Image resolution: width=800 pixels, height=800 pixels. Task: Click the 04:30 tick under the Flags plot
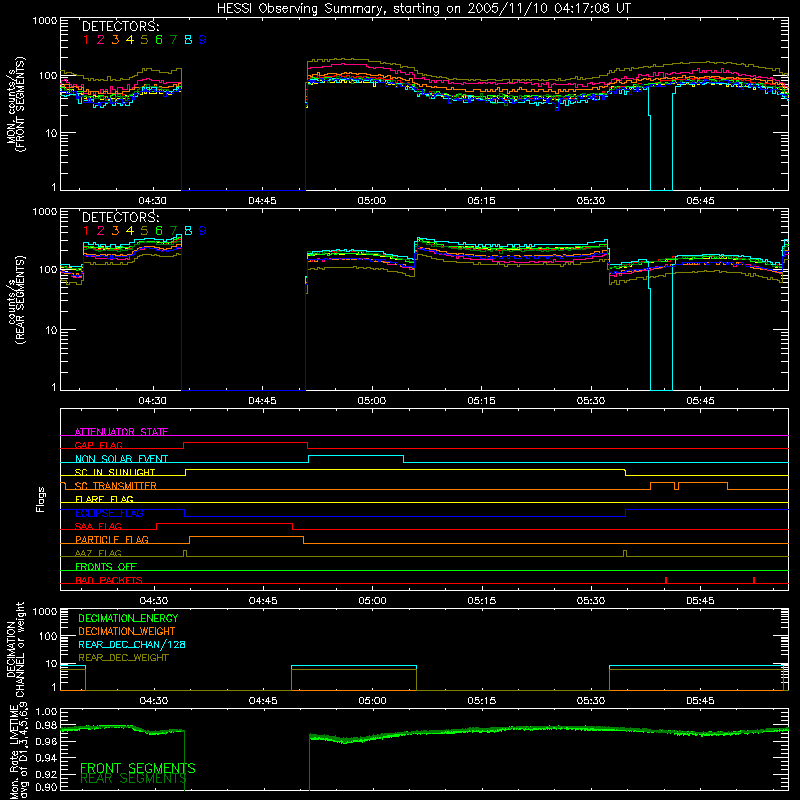pos(154,601)
